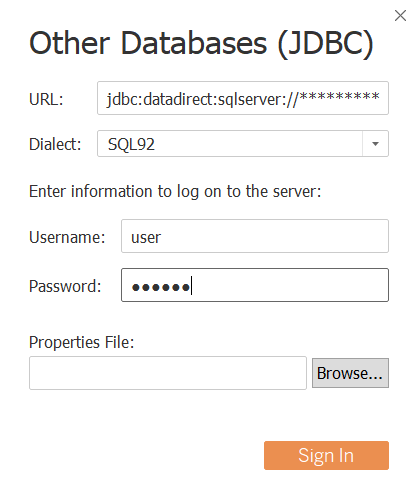Viewport: 419px width, 491px height.
Task: Click into the Username text box
Action: (x=255, y=236)
